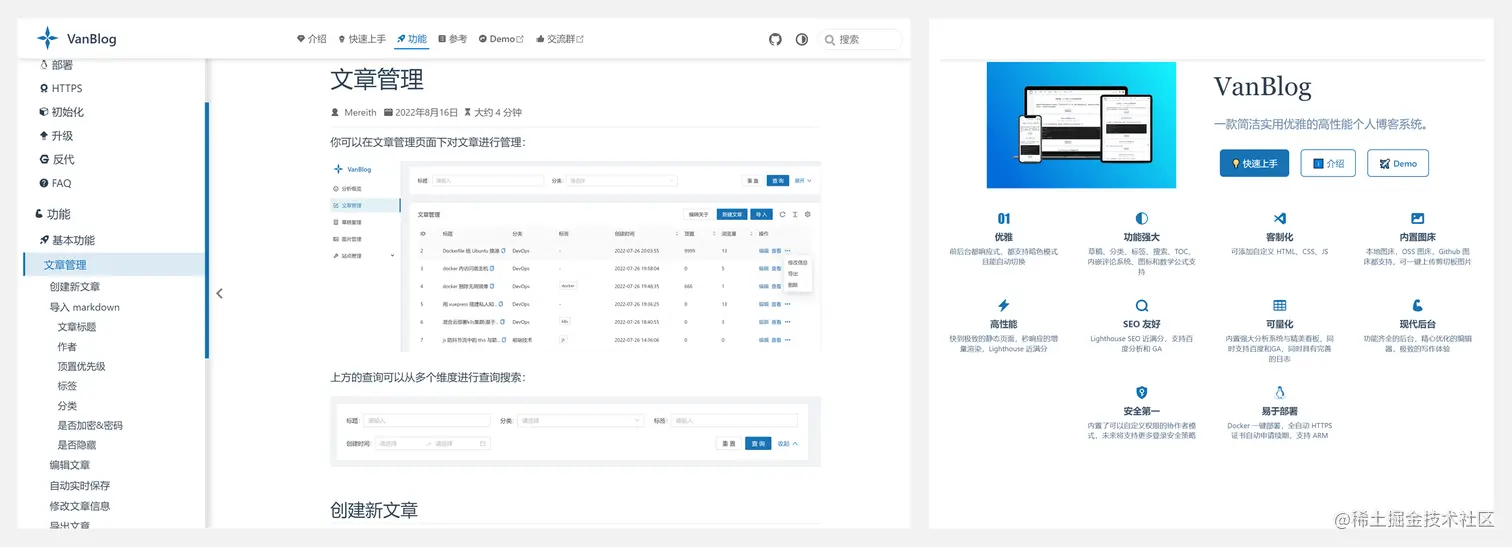Open the GitHub repository icon
The image size is (1512, 547).
(x=775, y=39)
